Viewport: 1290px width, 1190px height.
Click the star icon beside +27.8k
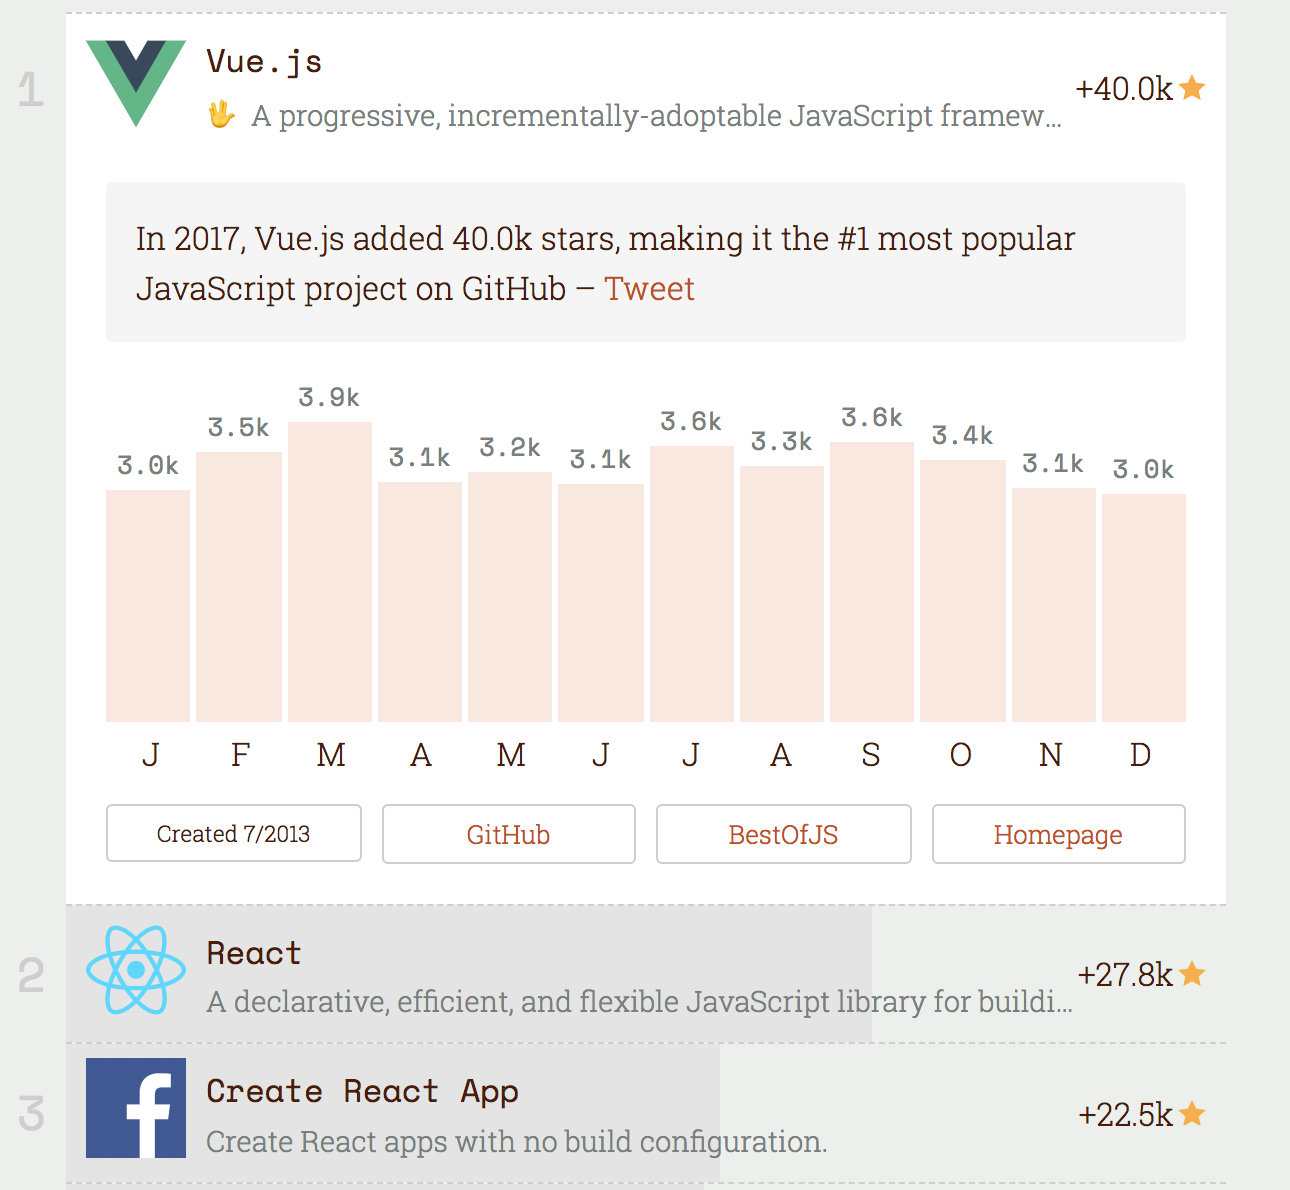pyautogui.click(x=1192, y=973)
